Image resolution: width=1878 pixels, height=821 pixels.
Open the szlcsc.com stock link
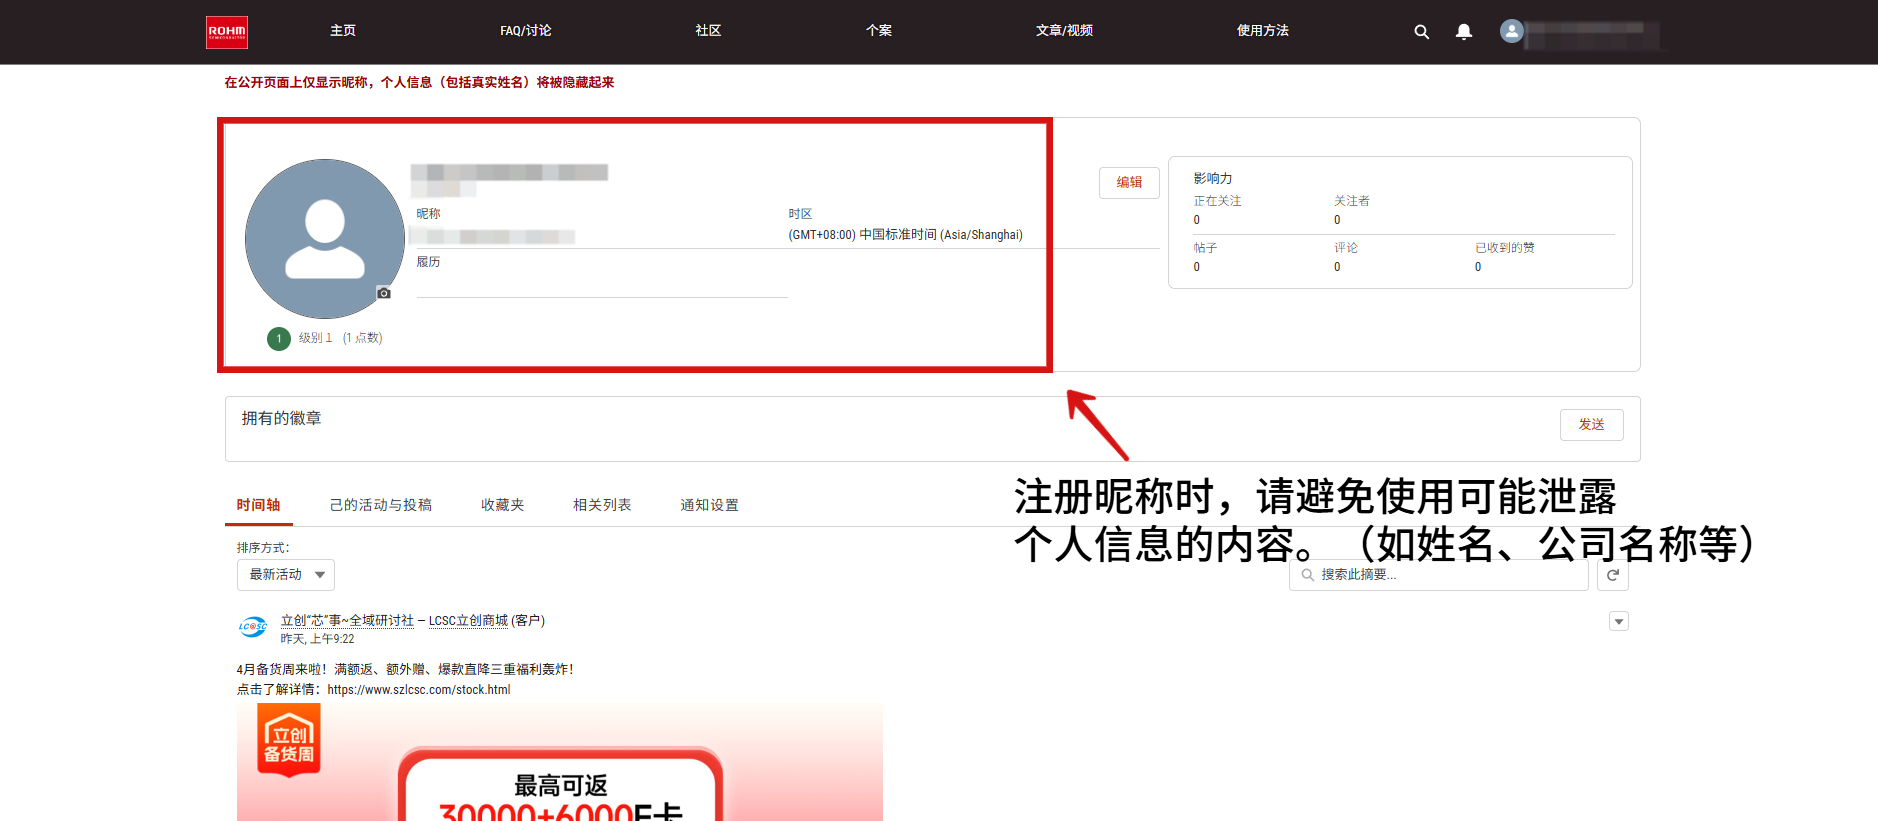click(418, 690)
